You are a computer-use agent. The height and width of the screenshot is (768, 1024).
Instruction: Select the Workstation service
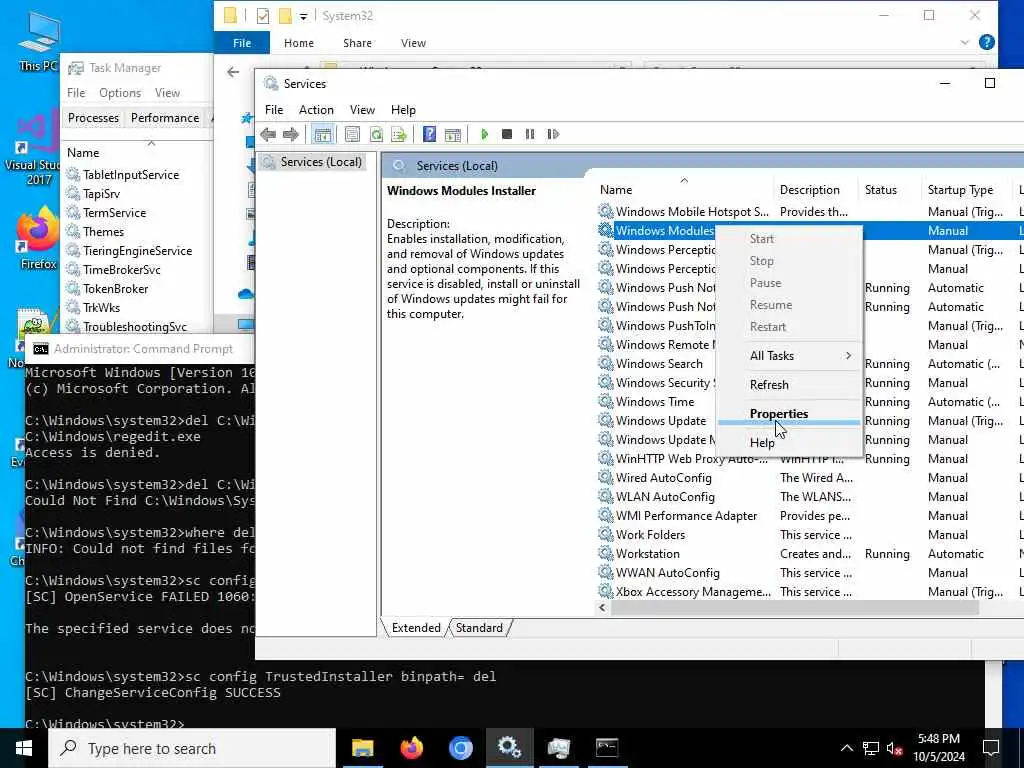(647, 554)
